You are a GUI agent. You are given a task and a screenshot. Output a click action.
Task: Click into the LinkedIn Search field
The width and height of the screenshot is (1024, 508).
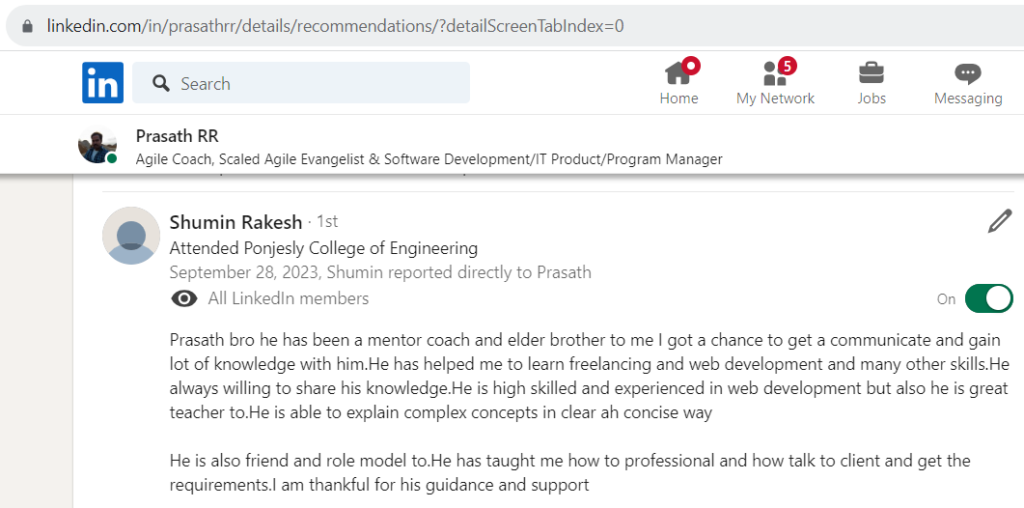[301, 83]
